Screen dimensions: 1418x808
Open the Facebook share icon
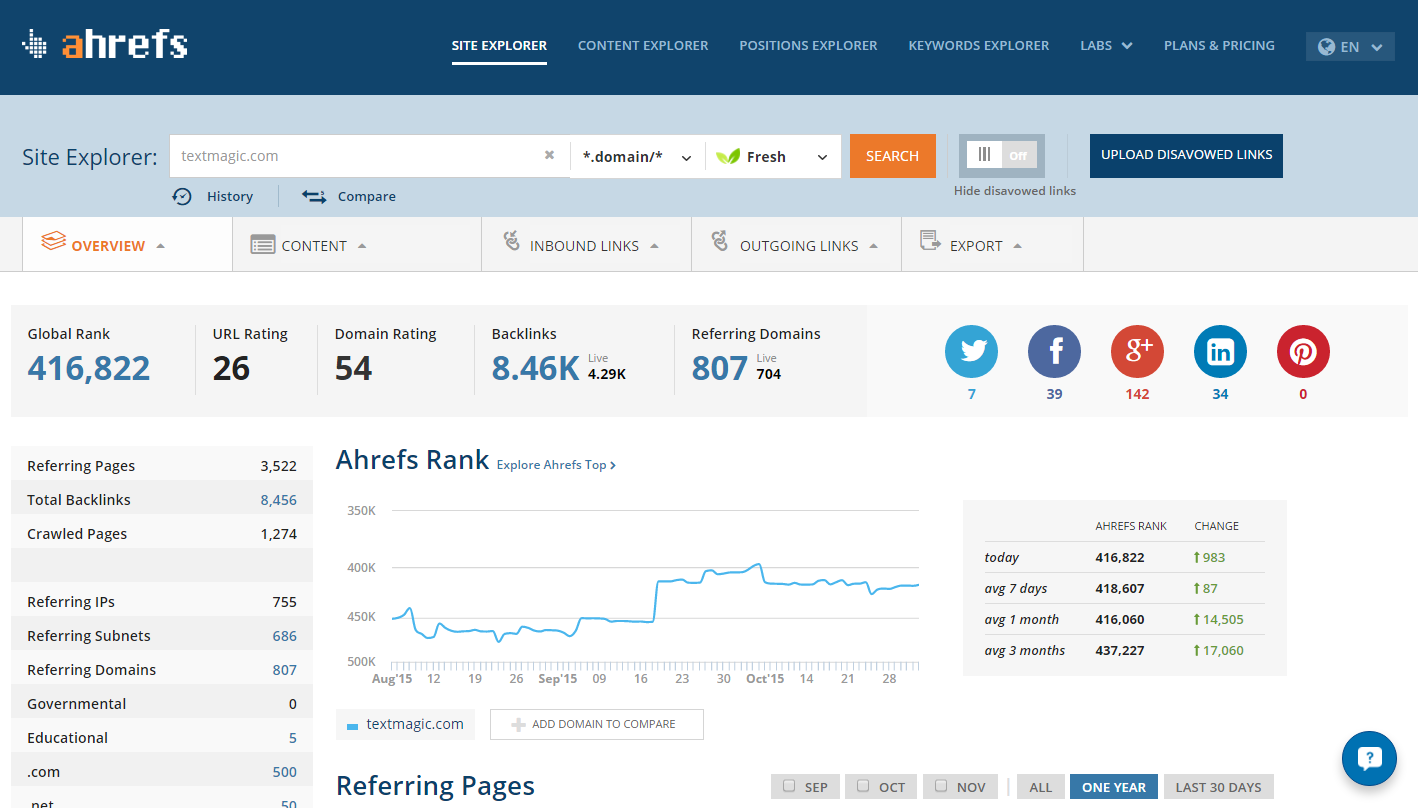click(x=1054, y=351)
